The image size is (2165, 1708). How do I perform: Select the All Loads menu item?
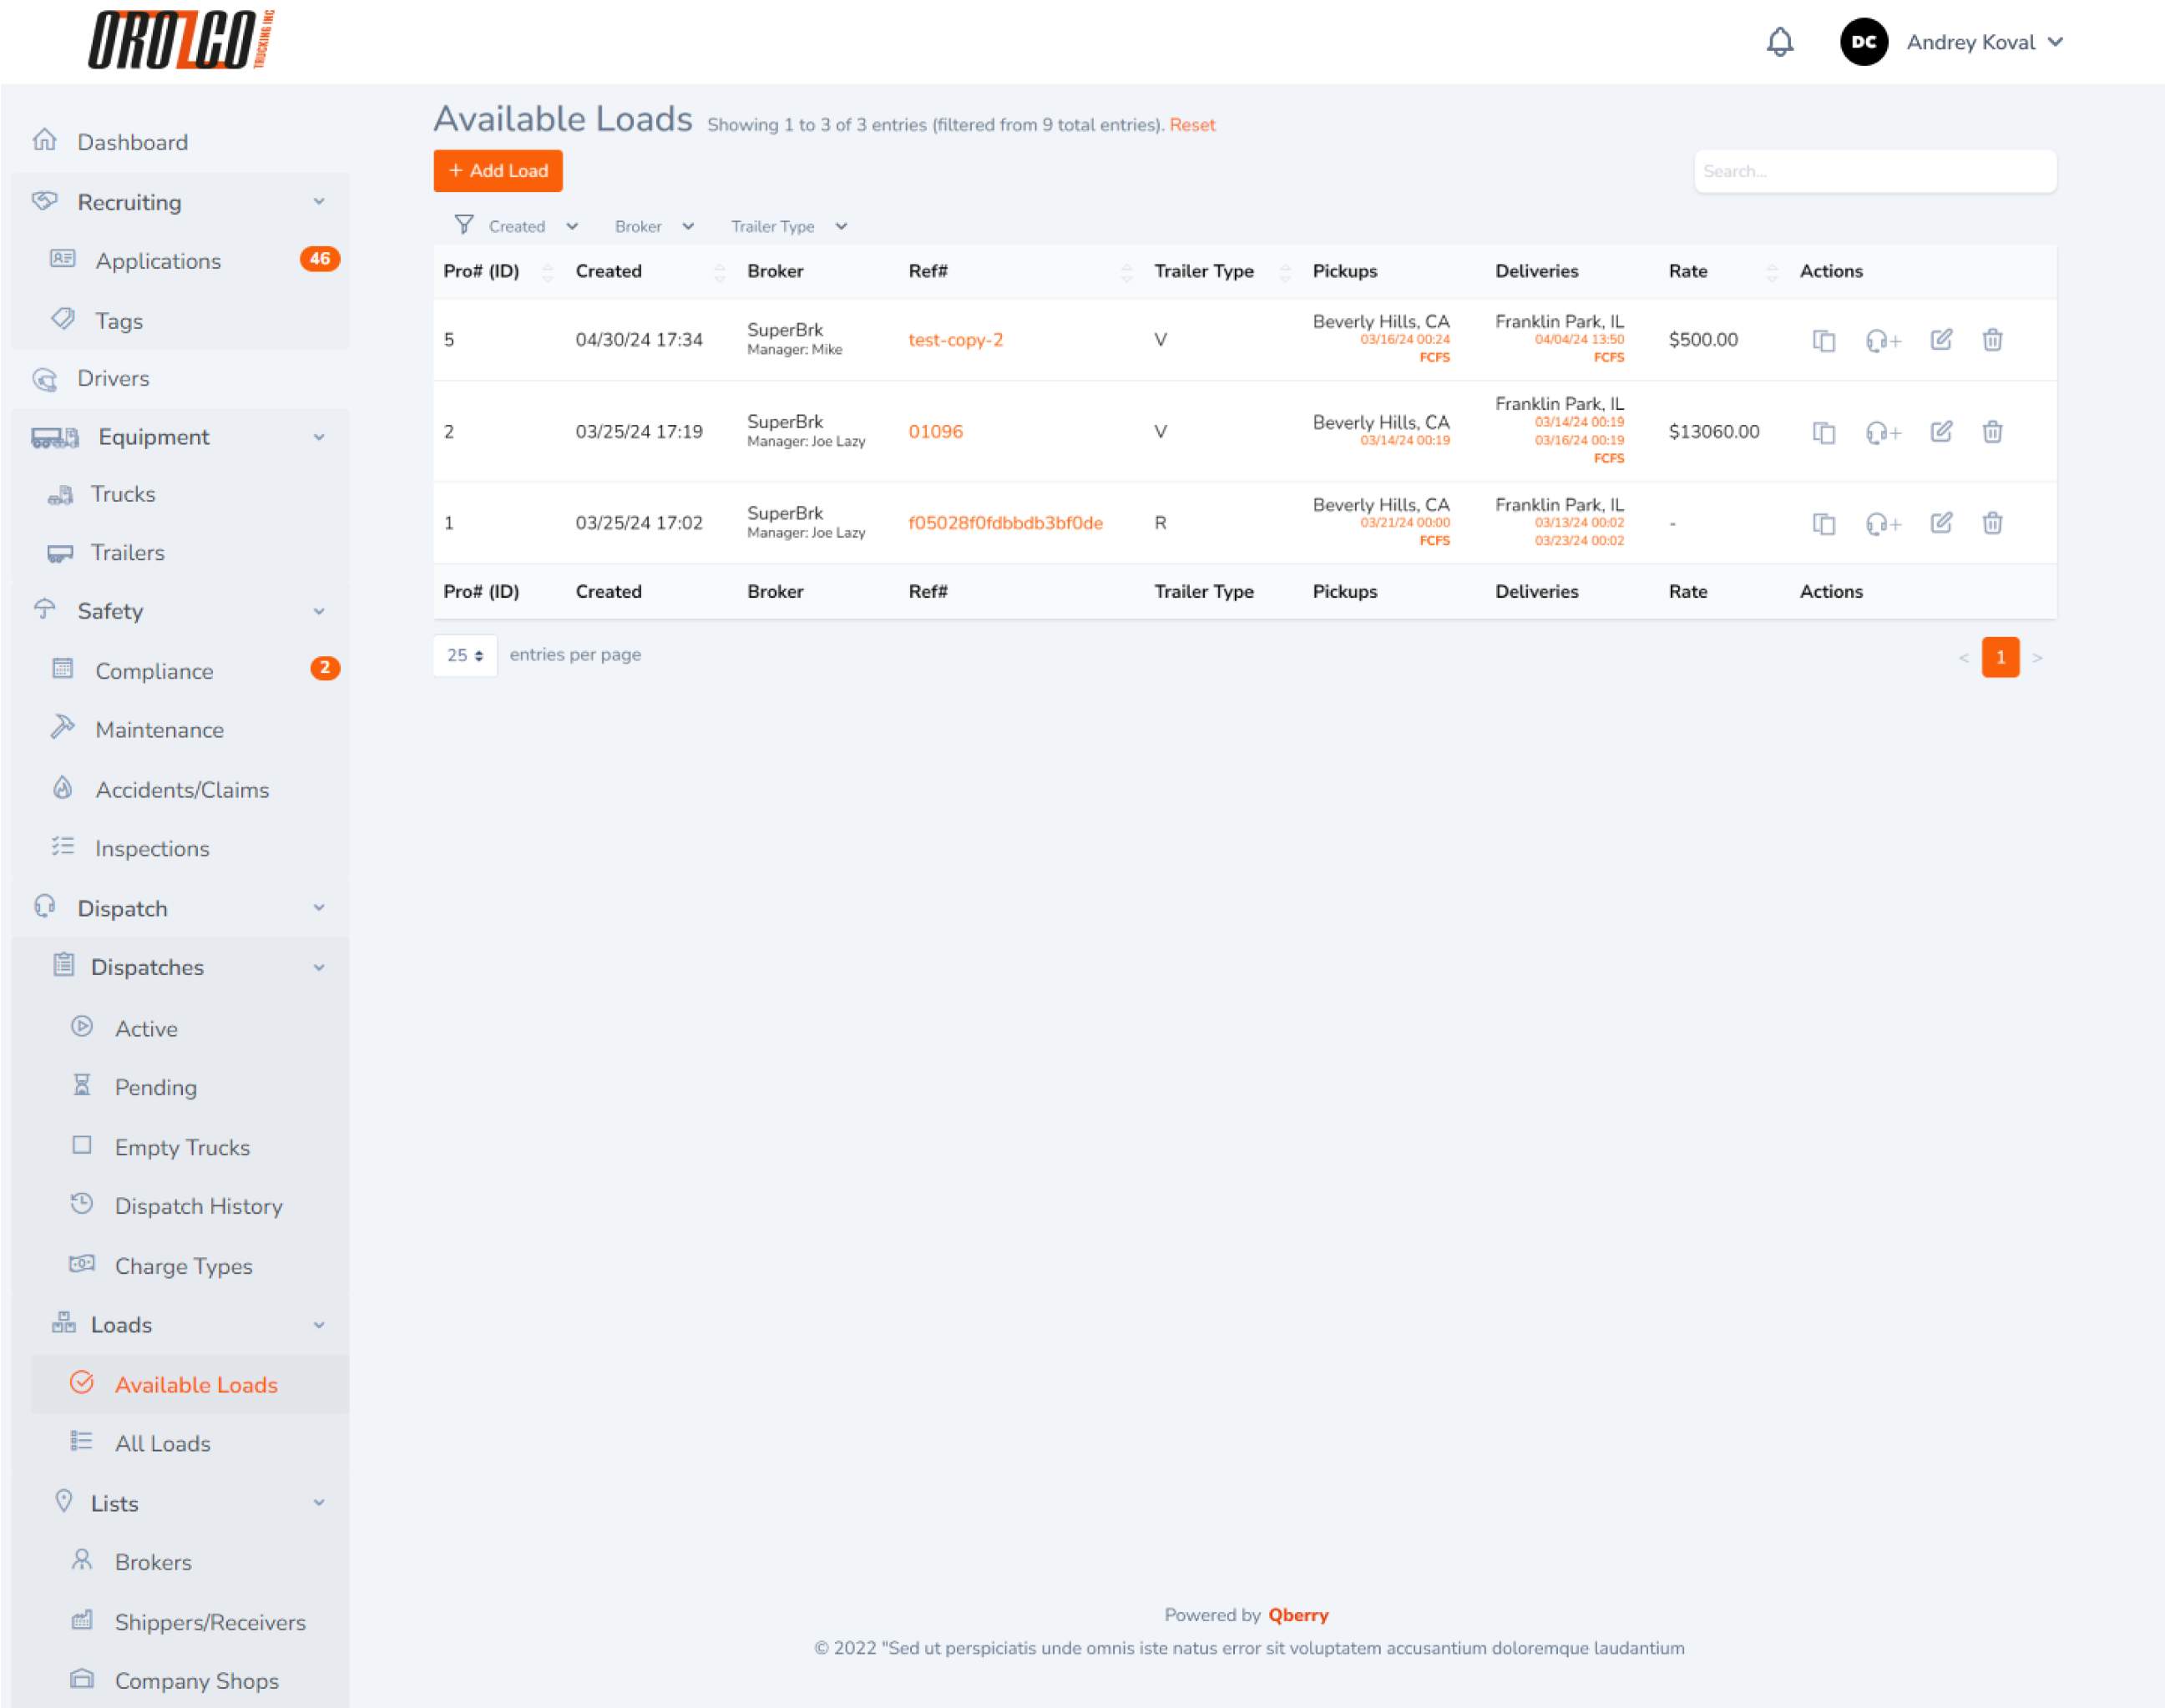(x=162, y=1443)
